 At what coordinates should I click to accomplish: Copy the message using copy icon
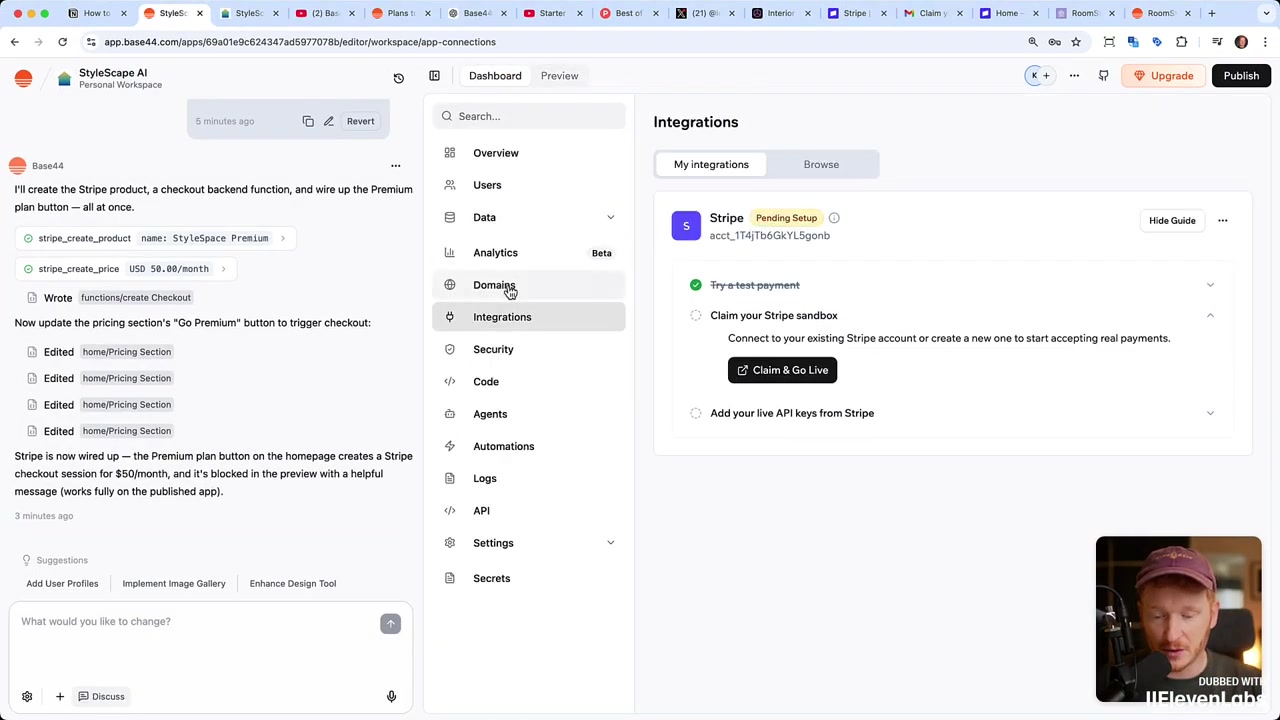[x=308, y=121]
